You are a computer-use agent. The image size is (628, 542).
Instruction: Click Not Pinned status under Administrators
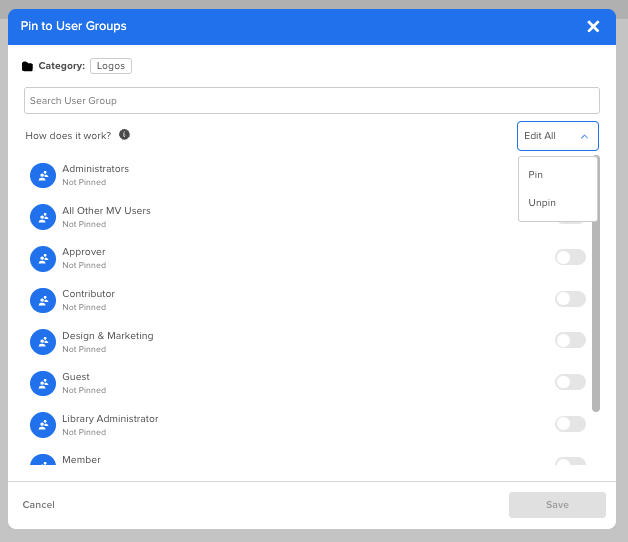coord(84,182)
